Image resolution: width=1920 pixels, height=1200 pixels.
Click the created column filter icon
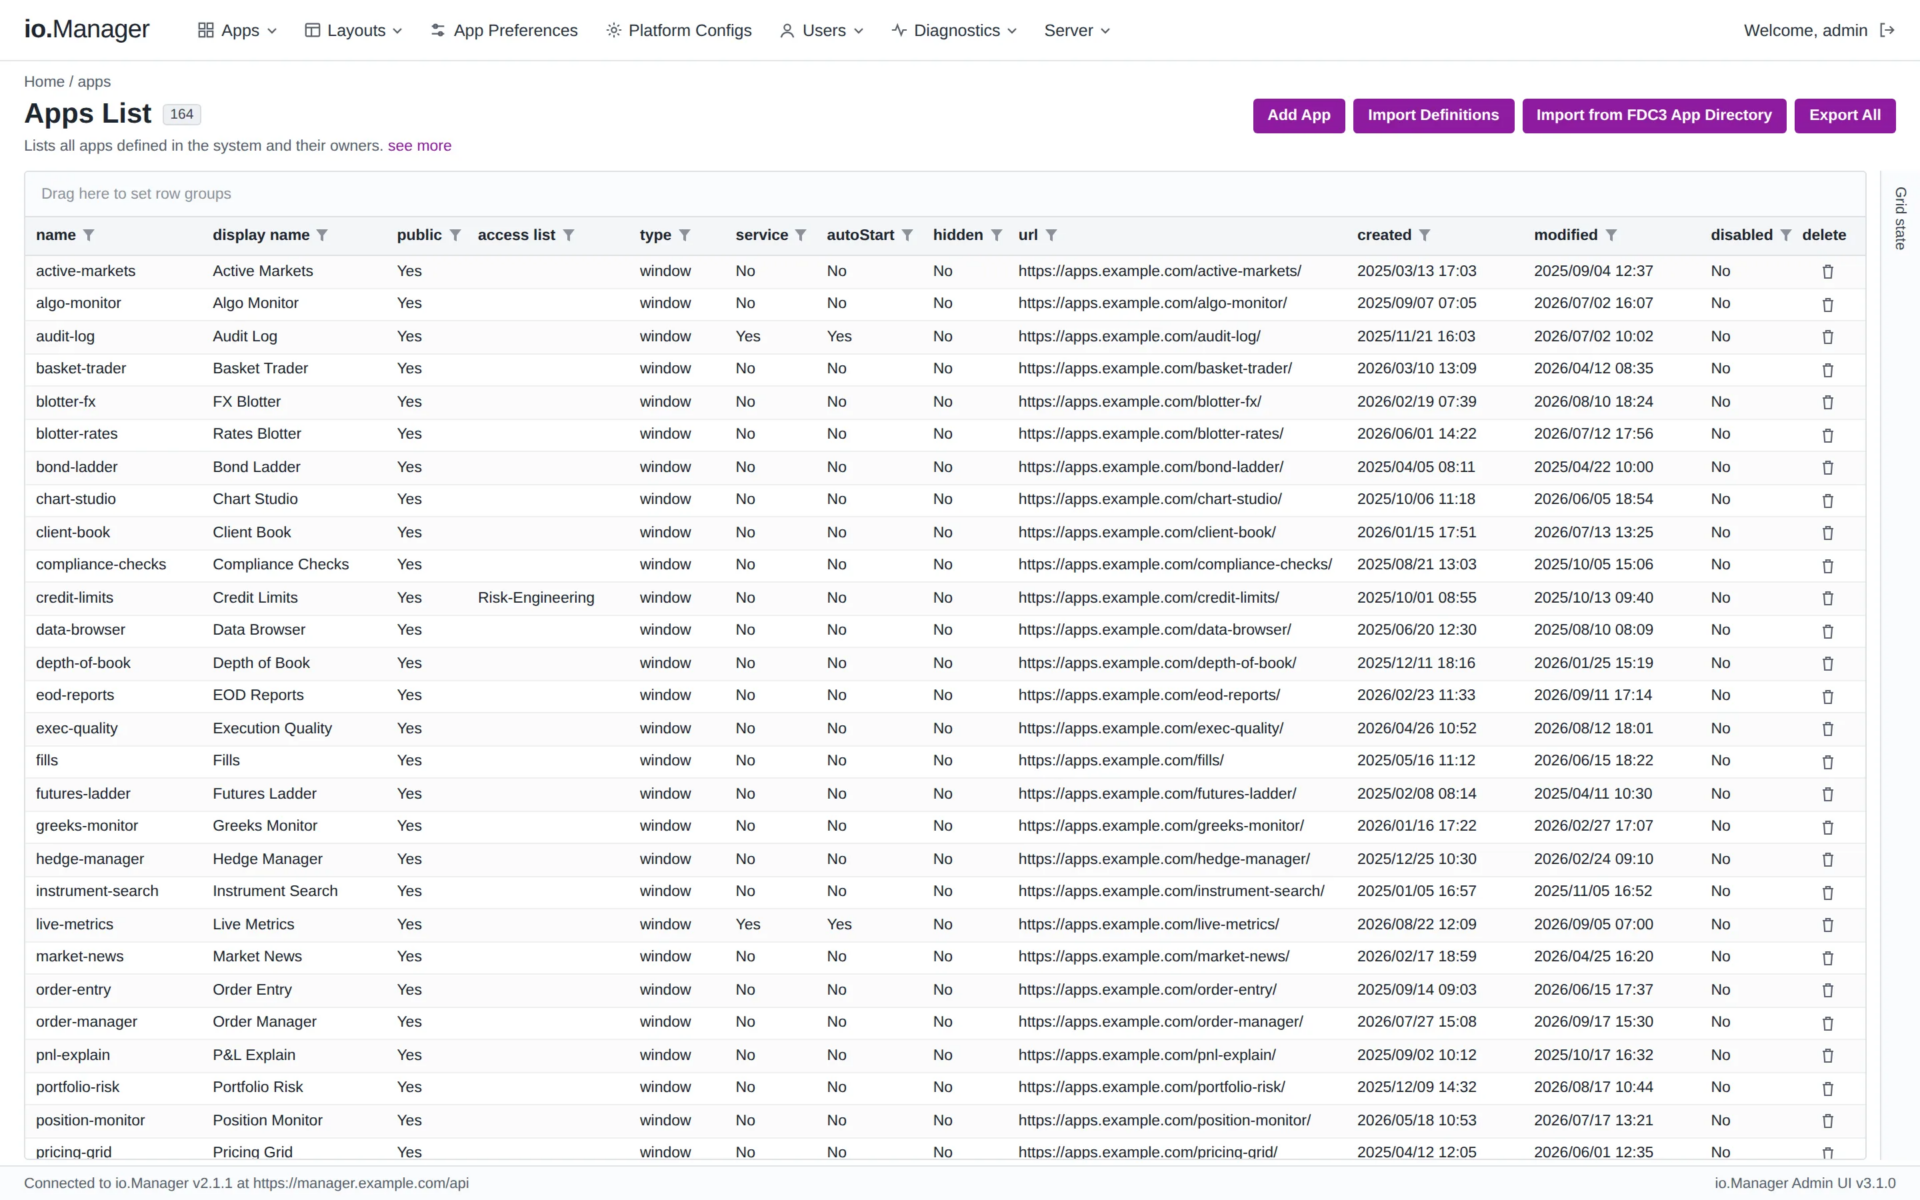[1425, 235]
